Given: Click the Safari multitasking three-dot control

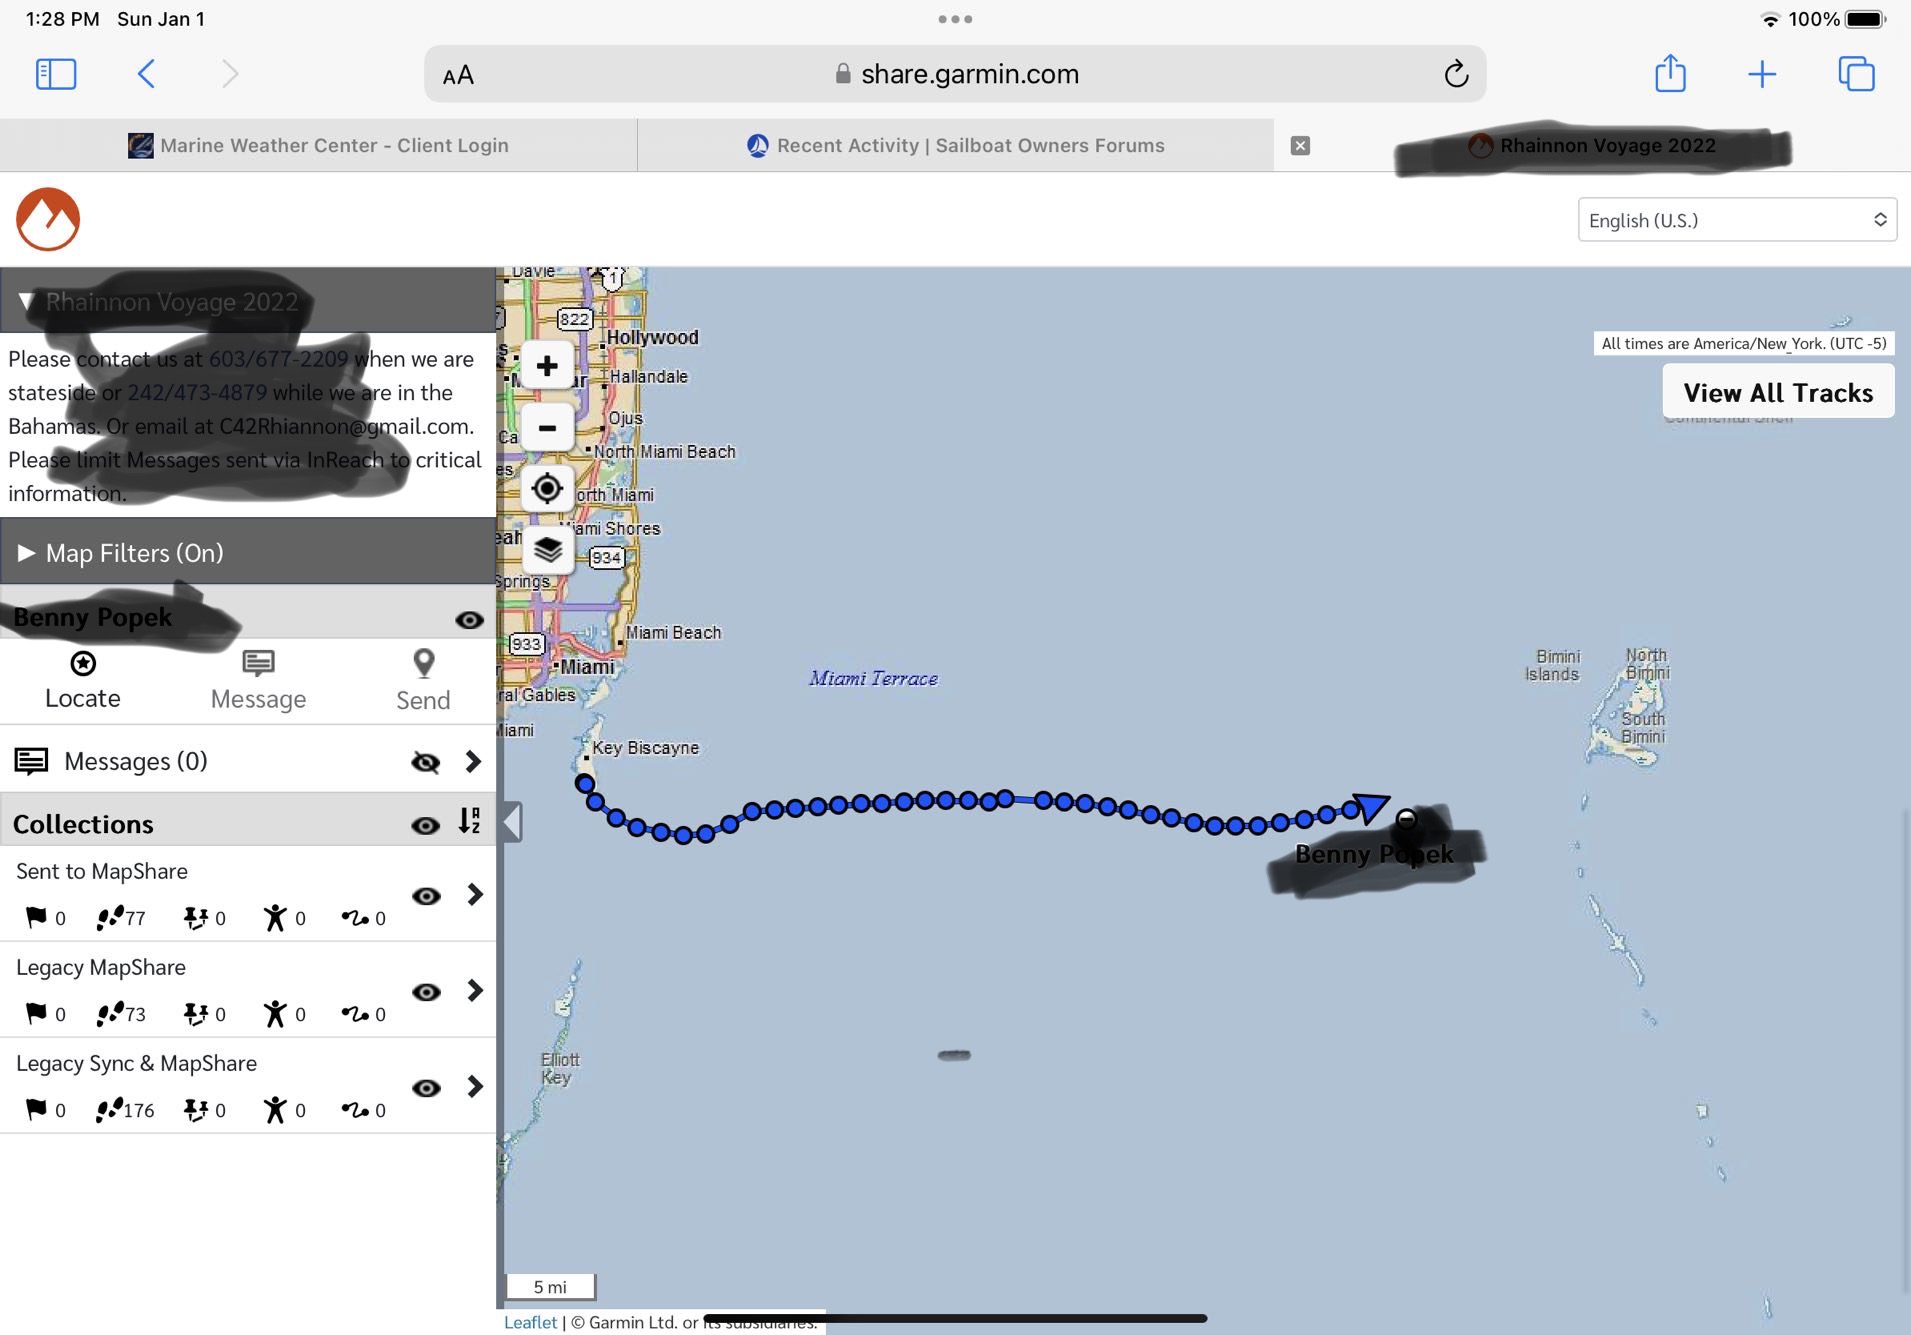Looking at the screenshot, I should (955, 19).
